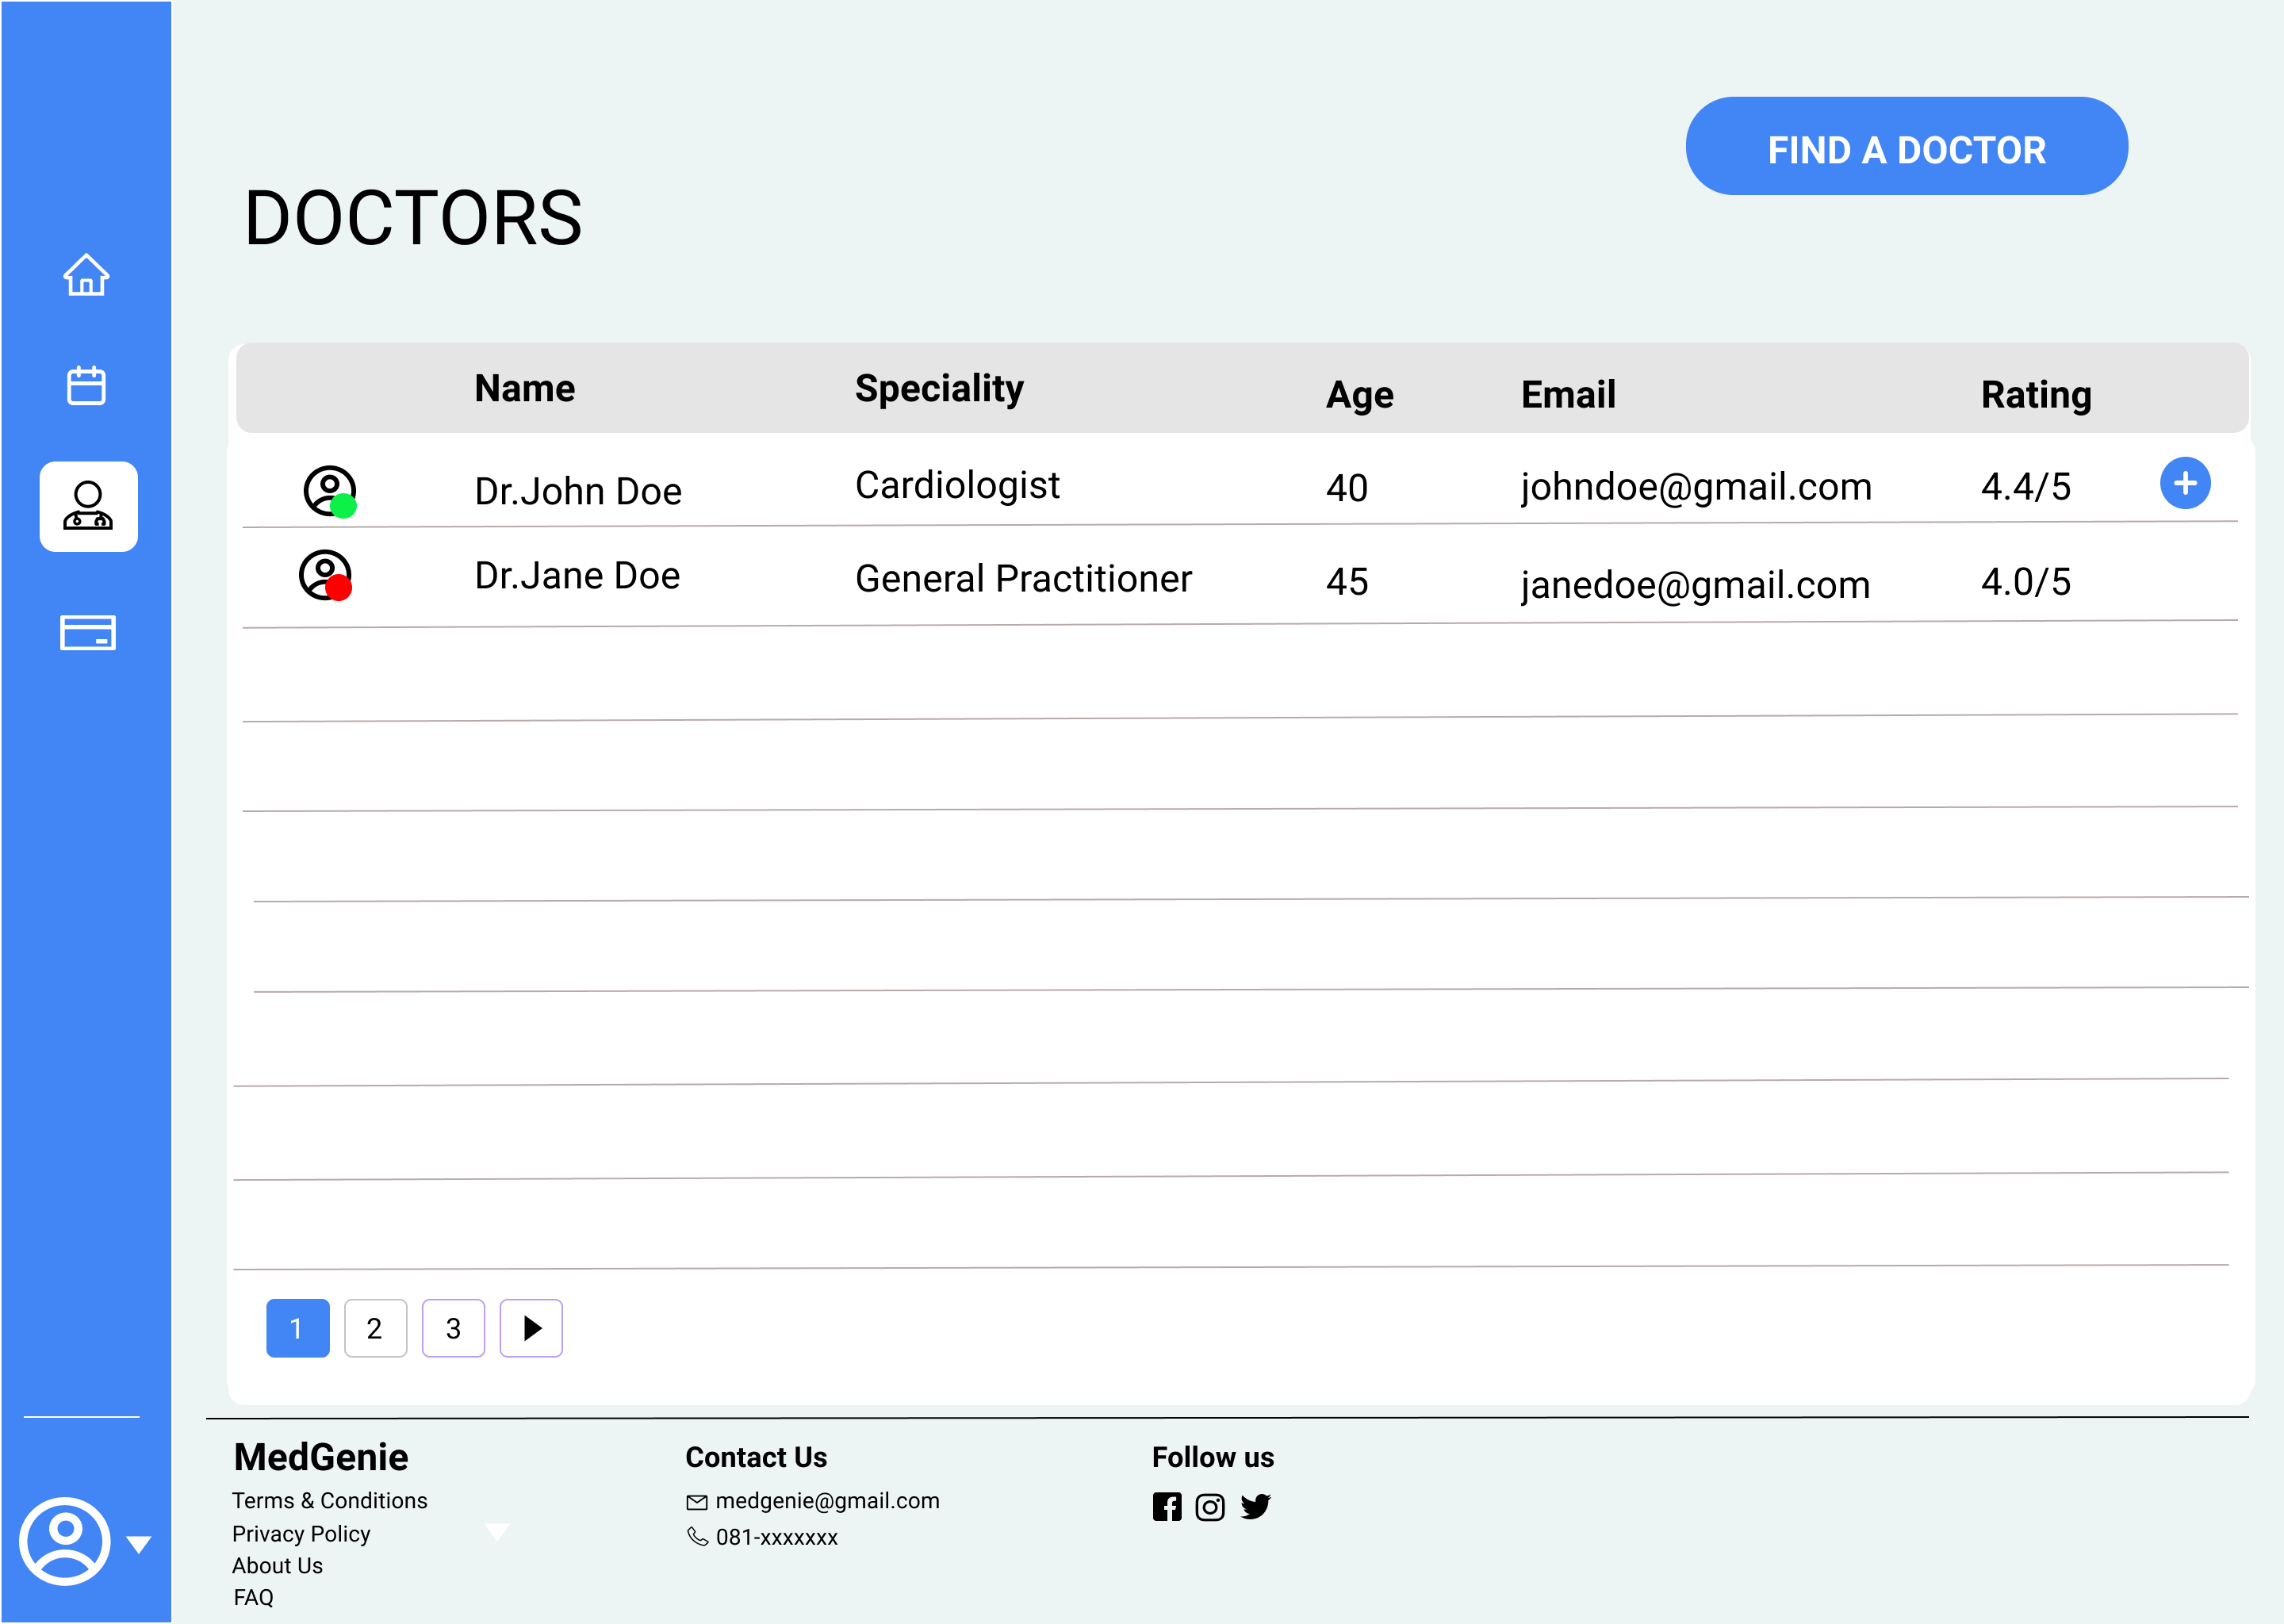Open MedGenie Instagram icon
The height and width of the screenshot is (1624, 2284).
pyautogui.click(x=1210, y=1507)
